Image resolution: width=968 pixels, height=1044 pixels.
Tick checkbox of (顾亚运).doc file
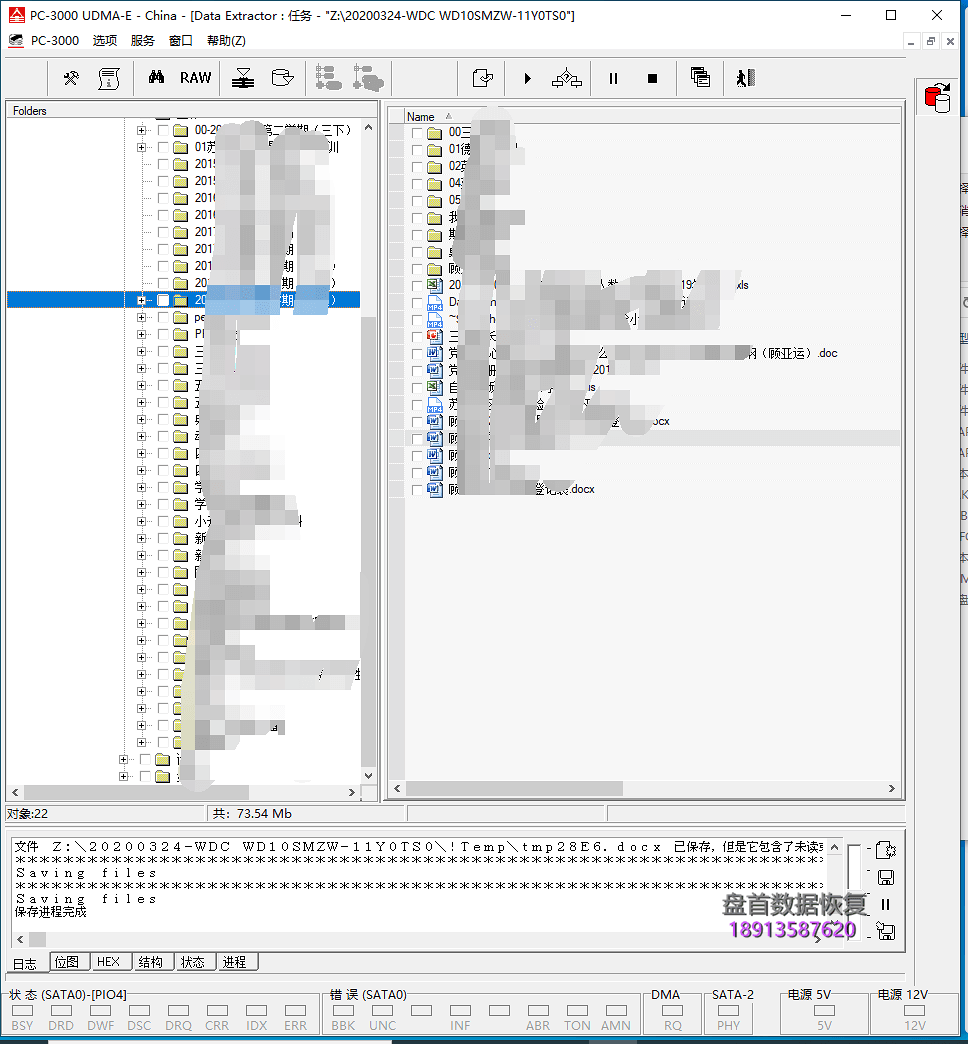[417, 354]
